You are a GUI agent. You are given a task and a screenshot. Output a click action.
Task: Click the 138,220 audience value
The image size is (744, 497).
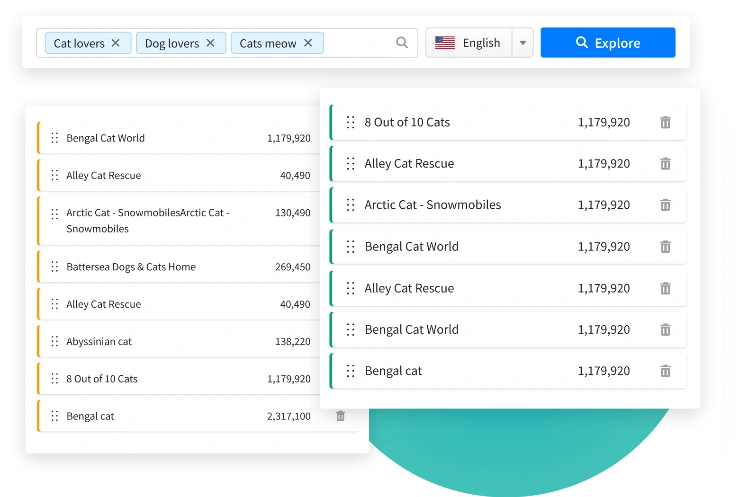(x=293, y=341)
